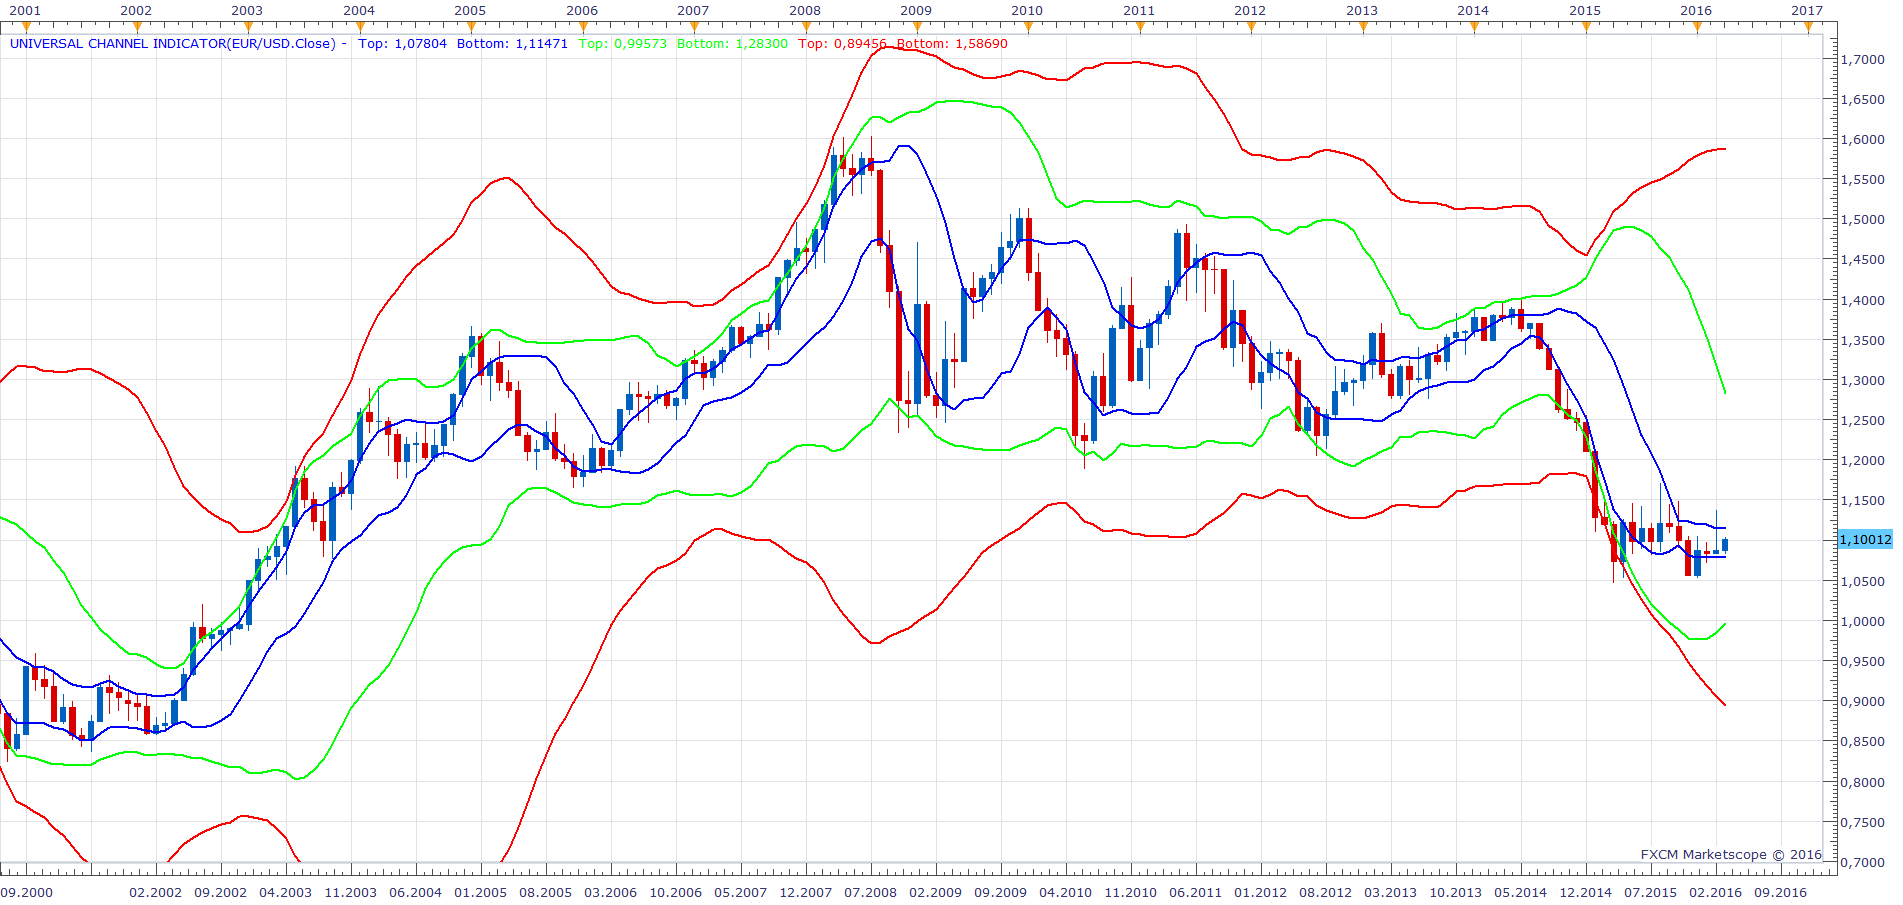
Task: Click the 2009 year marker
Action: [917, 27]
